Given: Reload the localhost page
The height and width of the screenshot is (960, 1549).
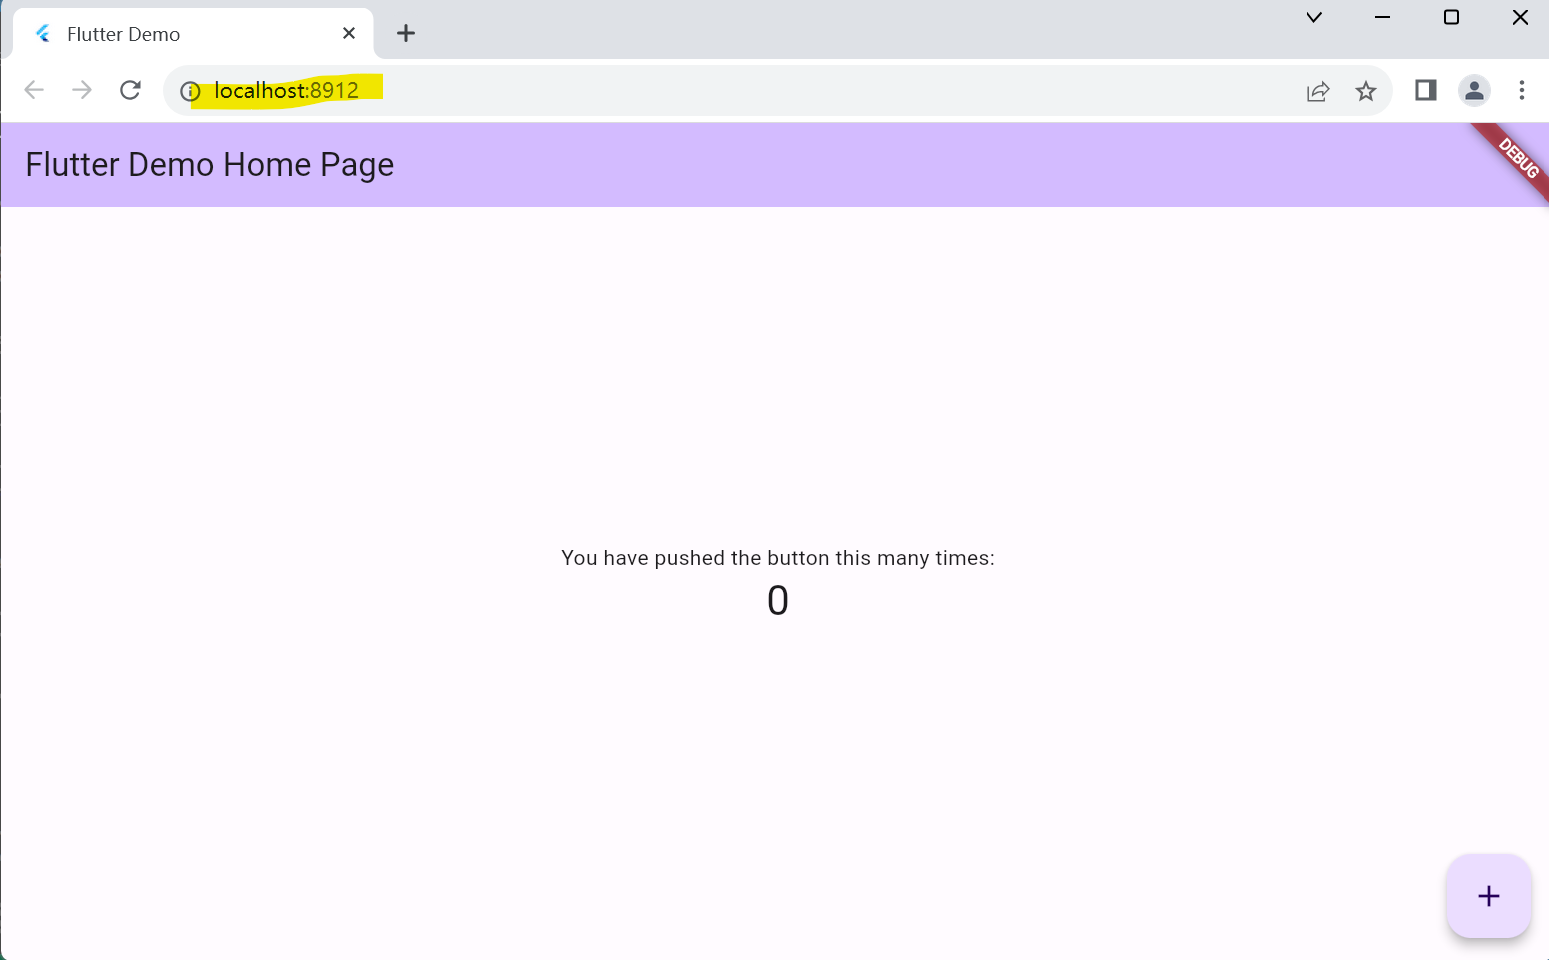Looking at the screenshot, I should pos(130,91).
